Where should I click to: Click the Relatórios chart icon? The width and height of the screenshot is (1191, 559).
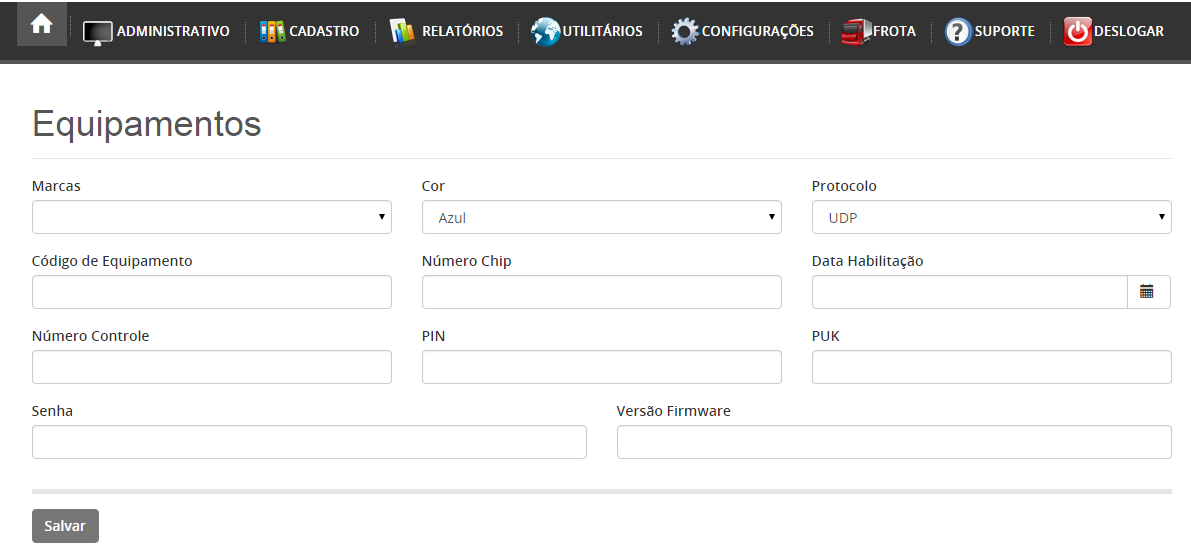[x=403, y=31]
